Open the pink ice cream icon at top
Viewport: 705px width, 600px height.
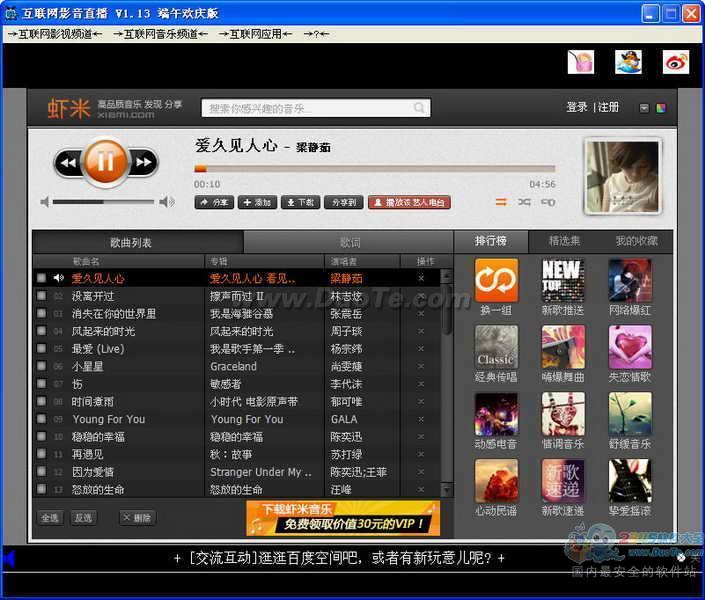point(581,62)
